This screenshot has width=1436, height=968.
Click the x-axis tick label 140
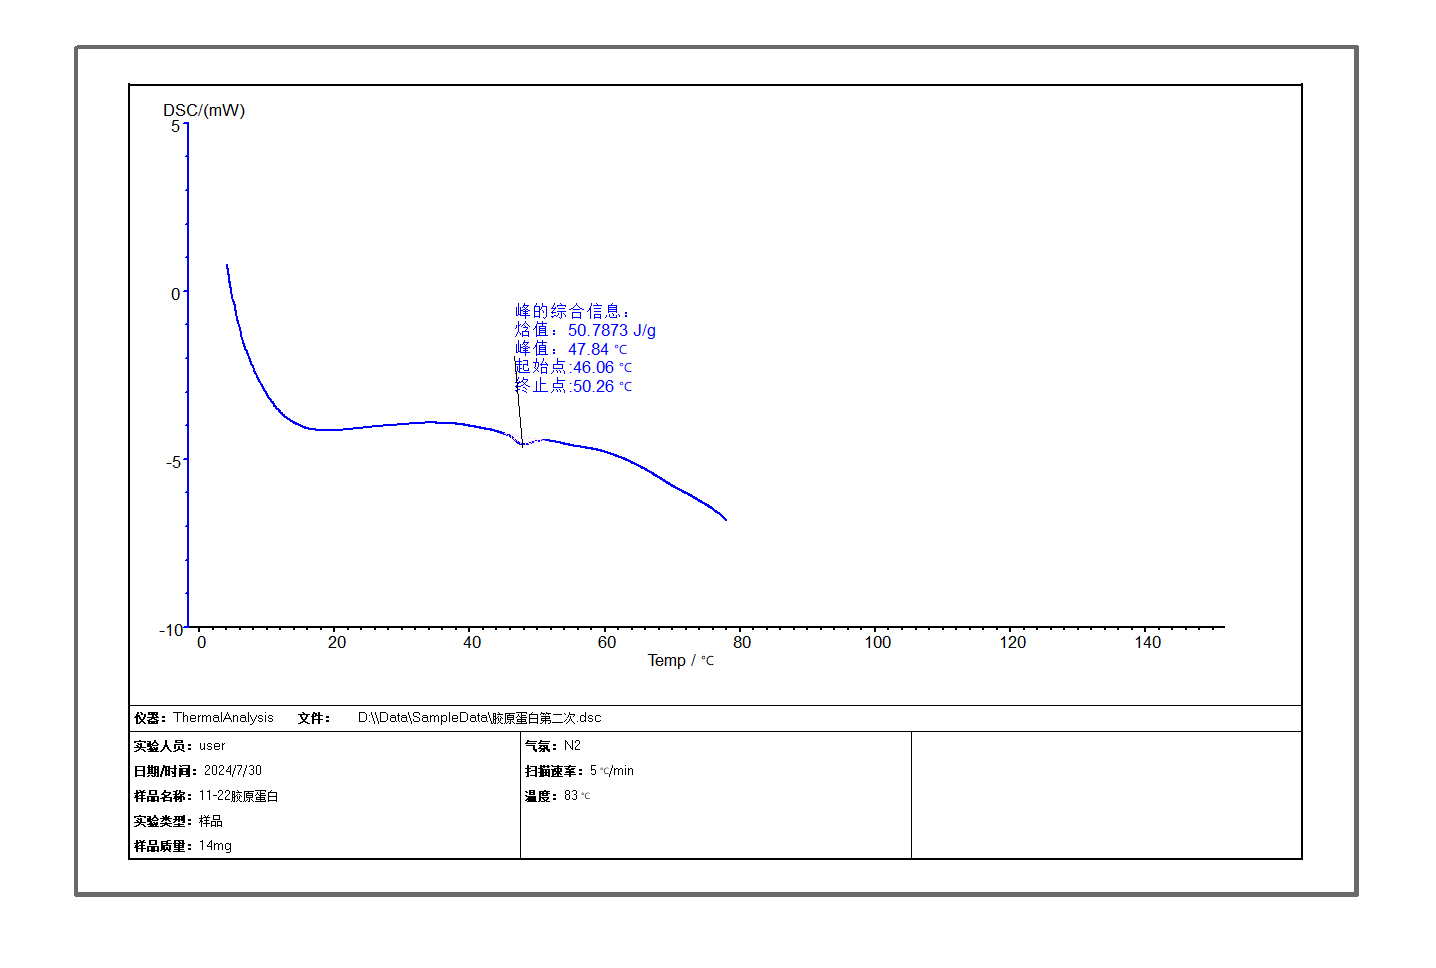point(1147,642)
